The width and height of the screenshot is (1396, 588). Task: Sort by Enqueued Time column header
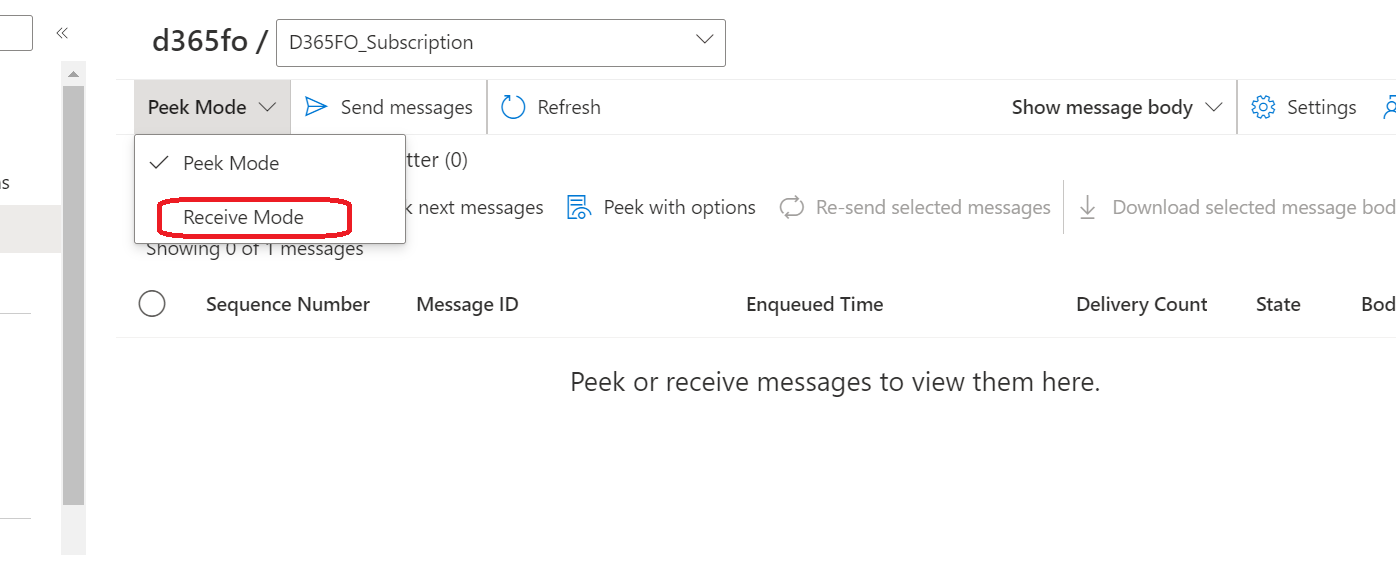[815, 304]
